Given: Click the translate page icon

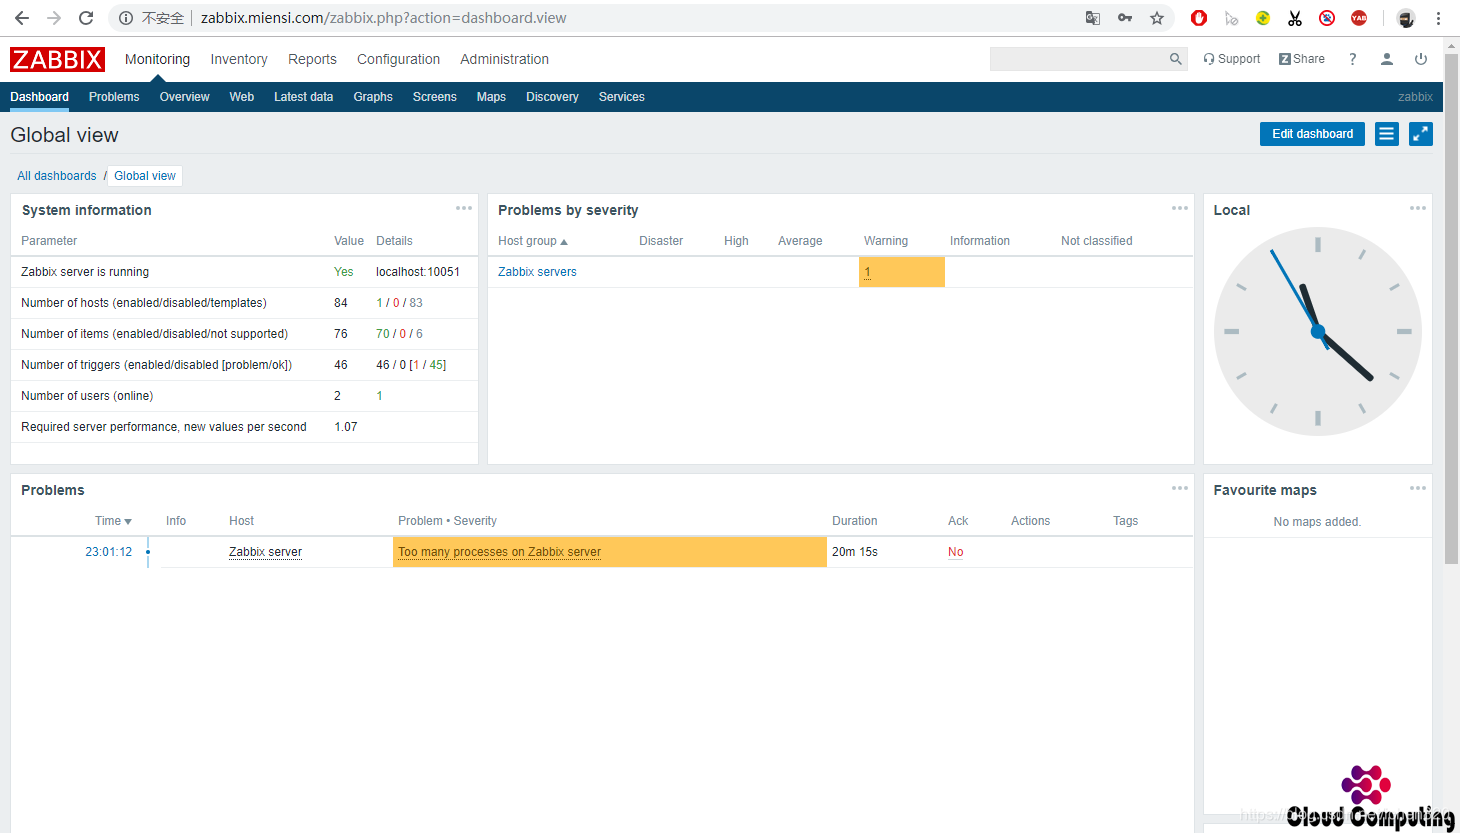Looking at the screenshot, I should [x=1093, y=18].
